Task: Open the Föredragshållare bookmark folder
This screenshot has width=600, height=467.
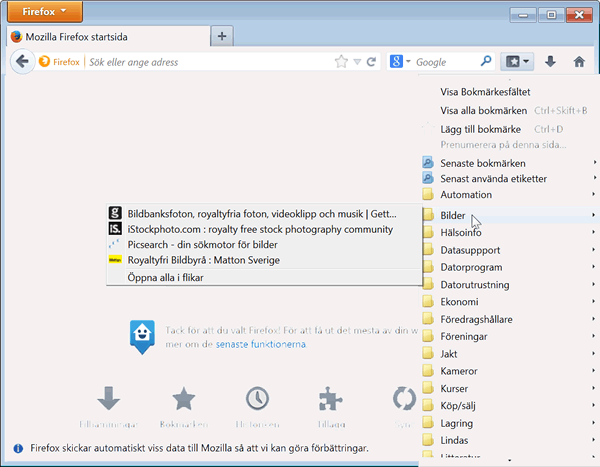Action: point(509,319)
